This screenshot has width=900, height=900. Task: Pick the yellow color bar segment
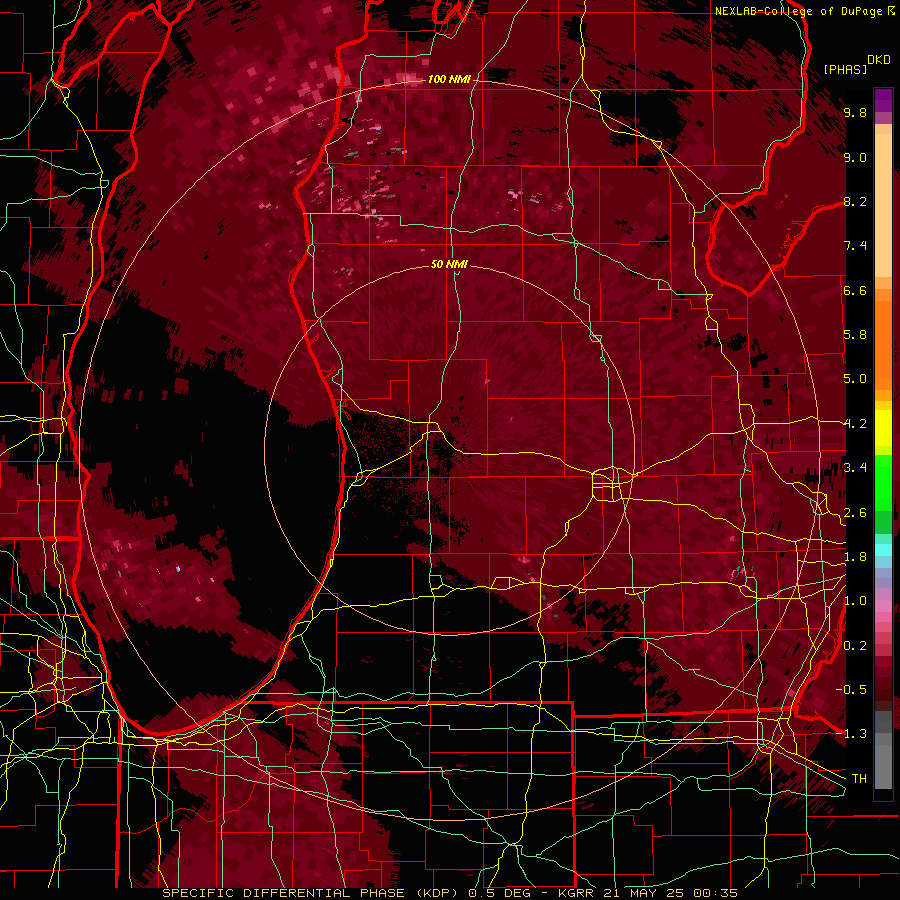[883, 428]
